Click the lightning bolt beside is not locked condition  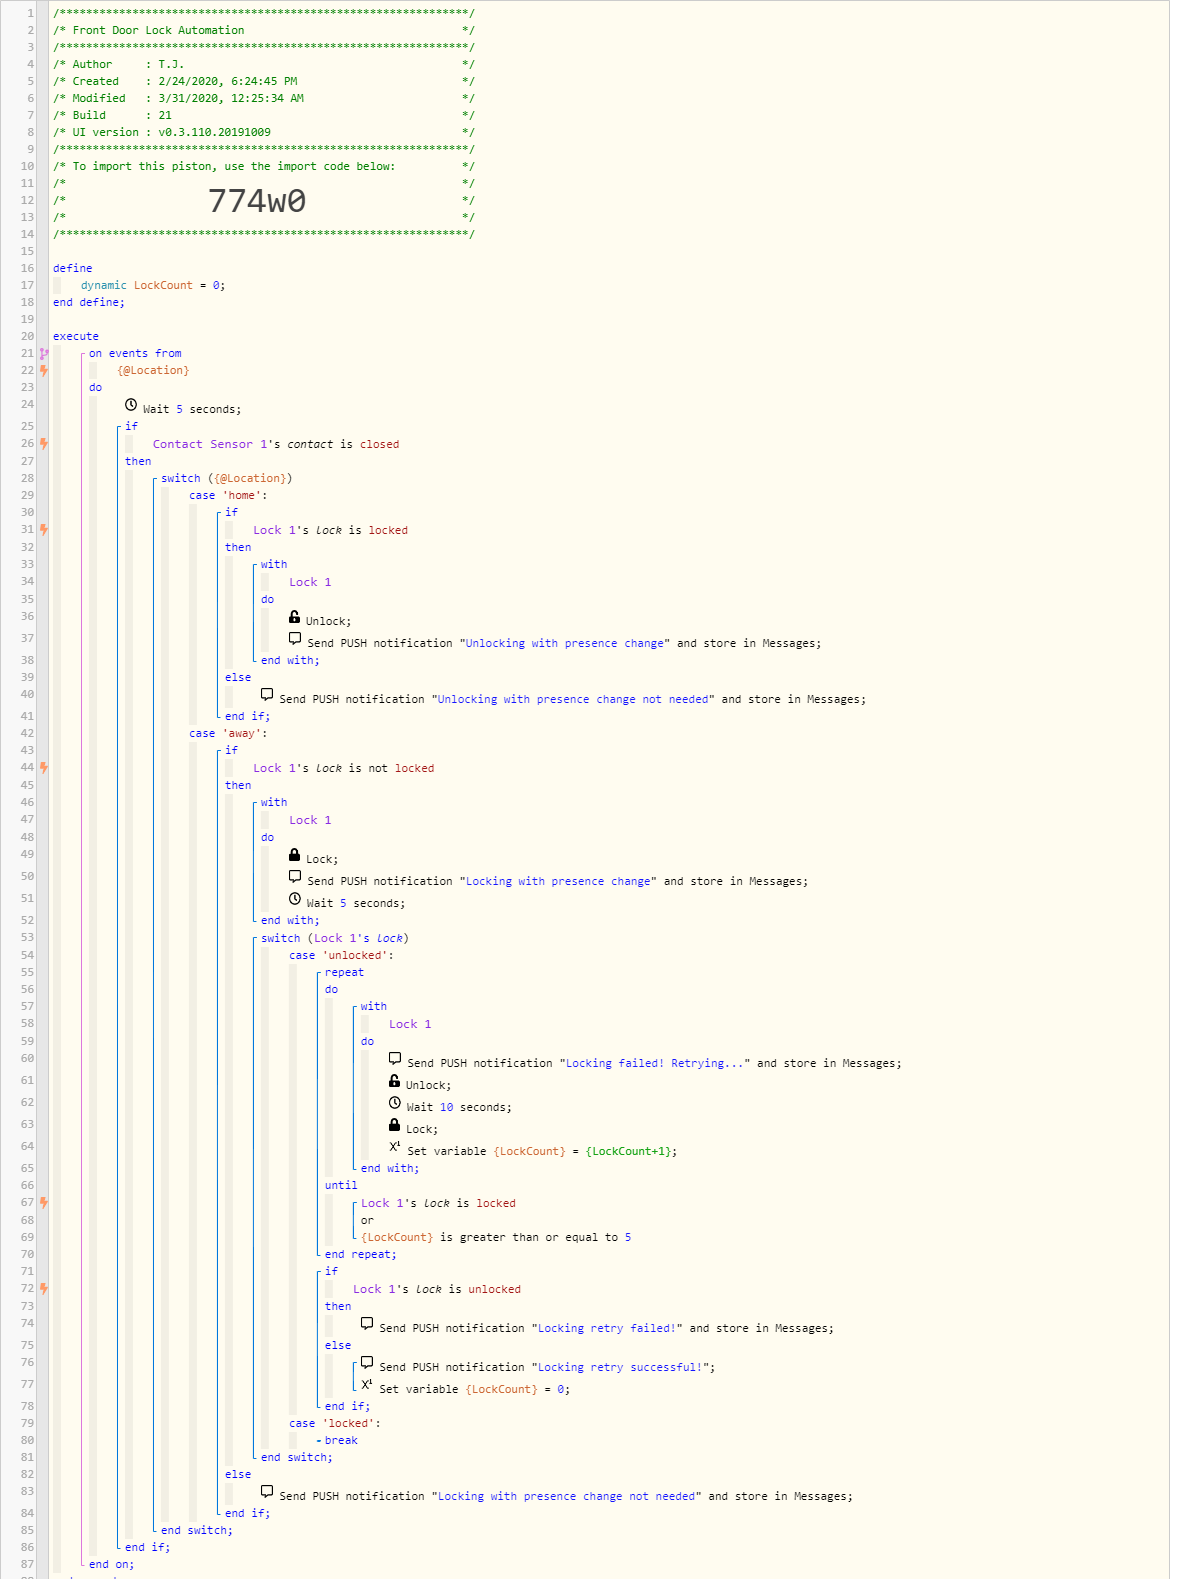[x=44, y=768]
